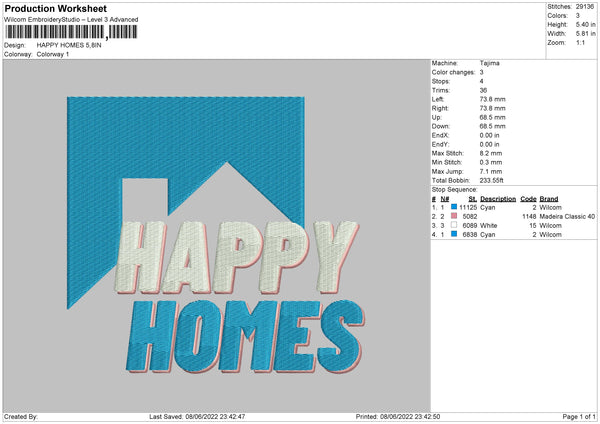Image resolution: width=600 pixels, height=424 pixels.
Task: Click the stitch count 11125 in stop 1
Action: [468, 207]
